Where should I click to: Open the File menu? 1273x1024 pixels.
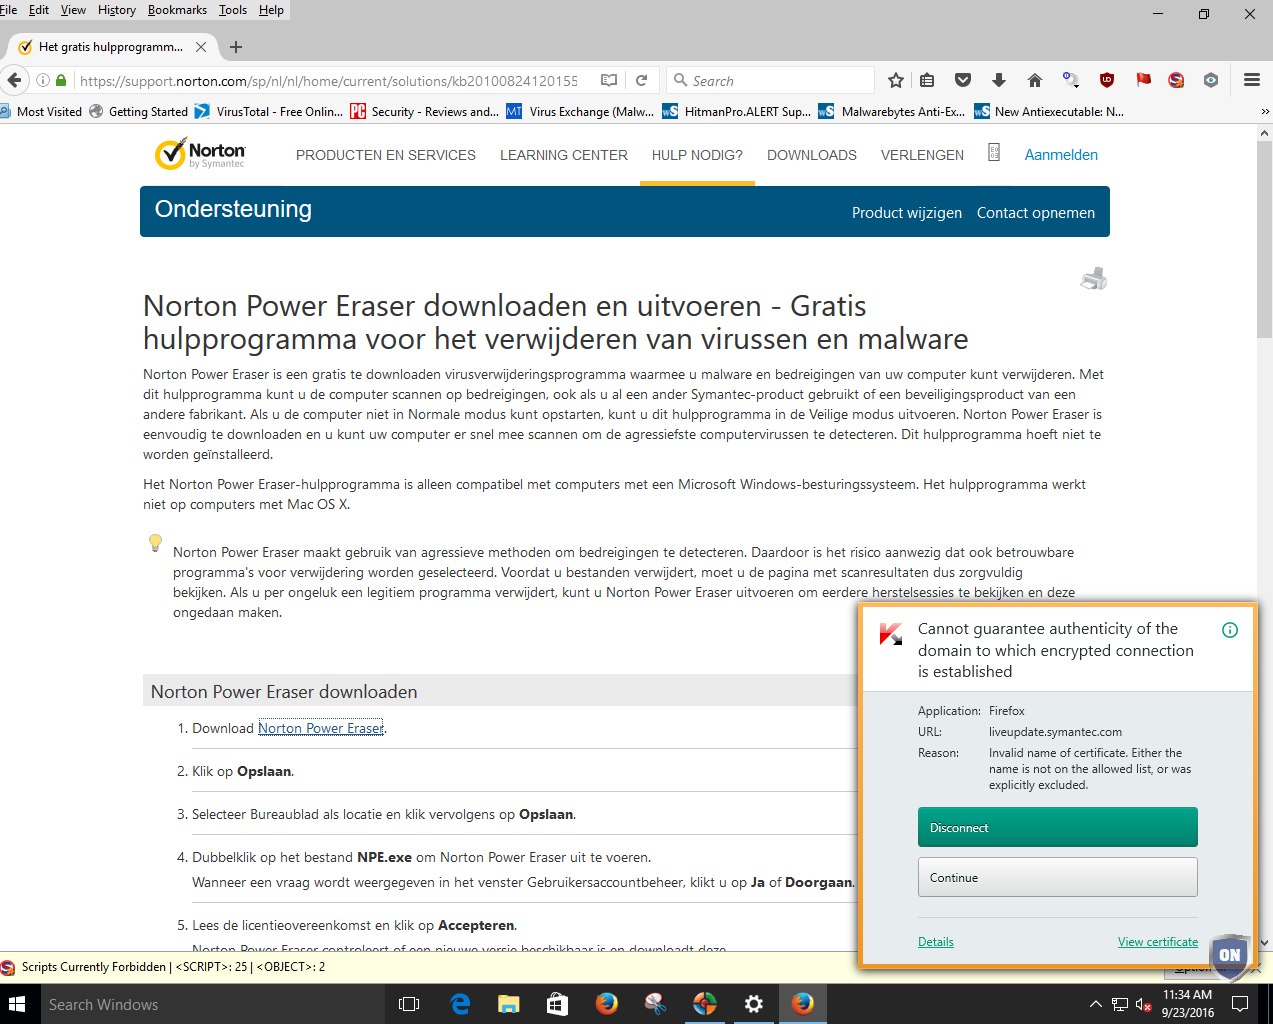(8, 10)
